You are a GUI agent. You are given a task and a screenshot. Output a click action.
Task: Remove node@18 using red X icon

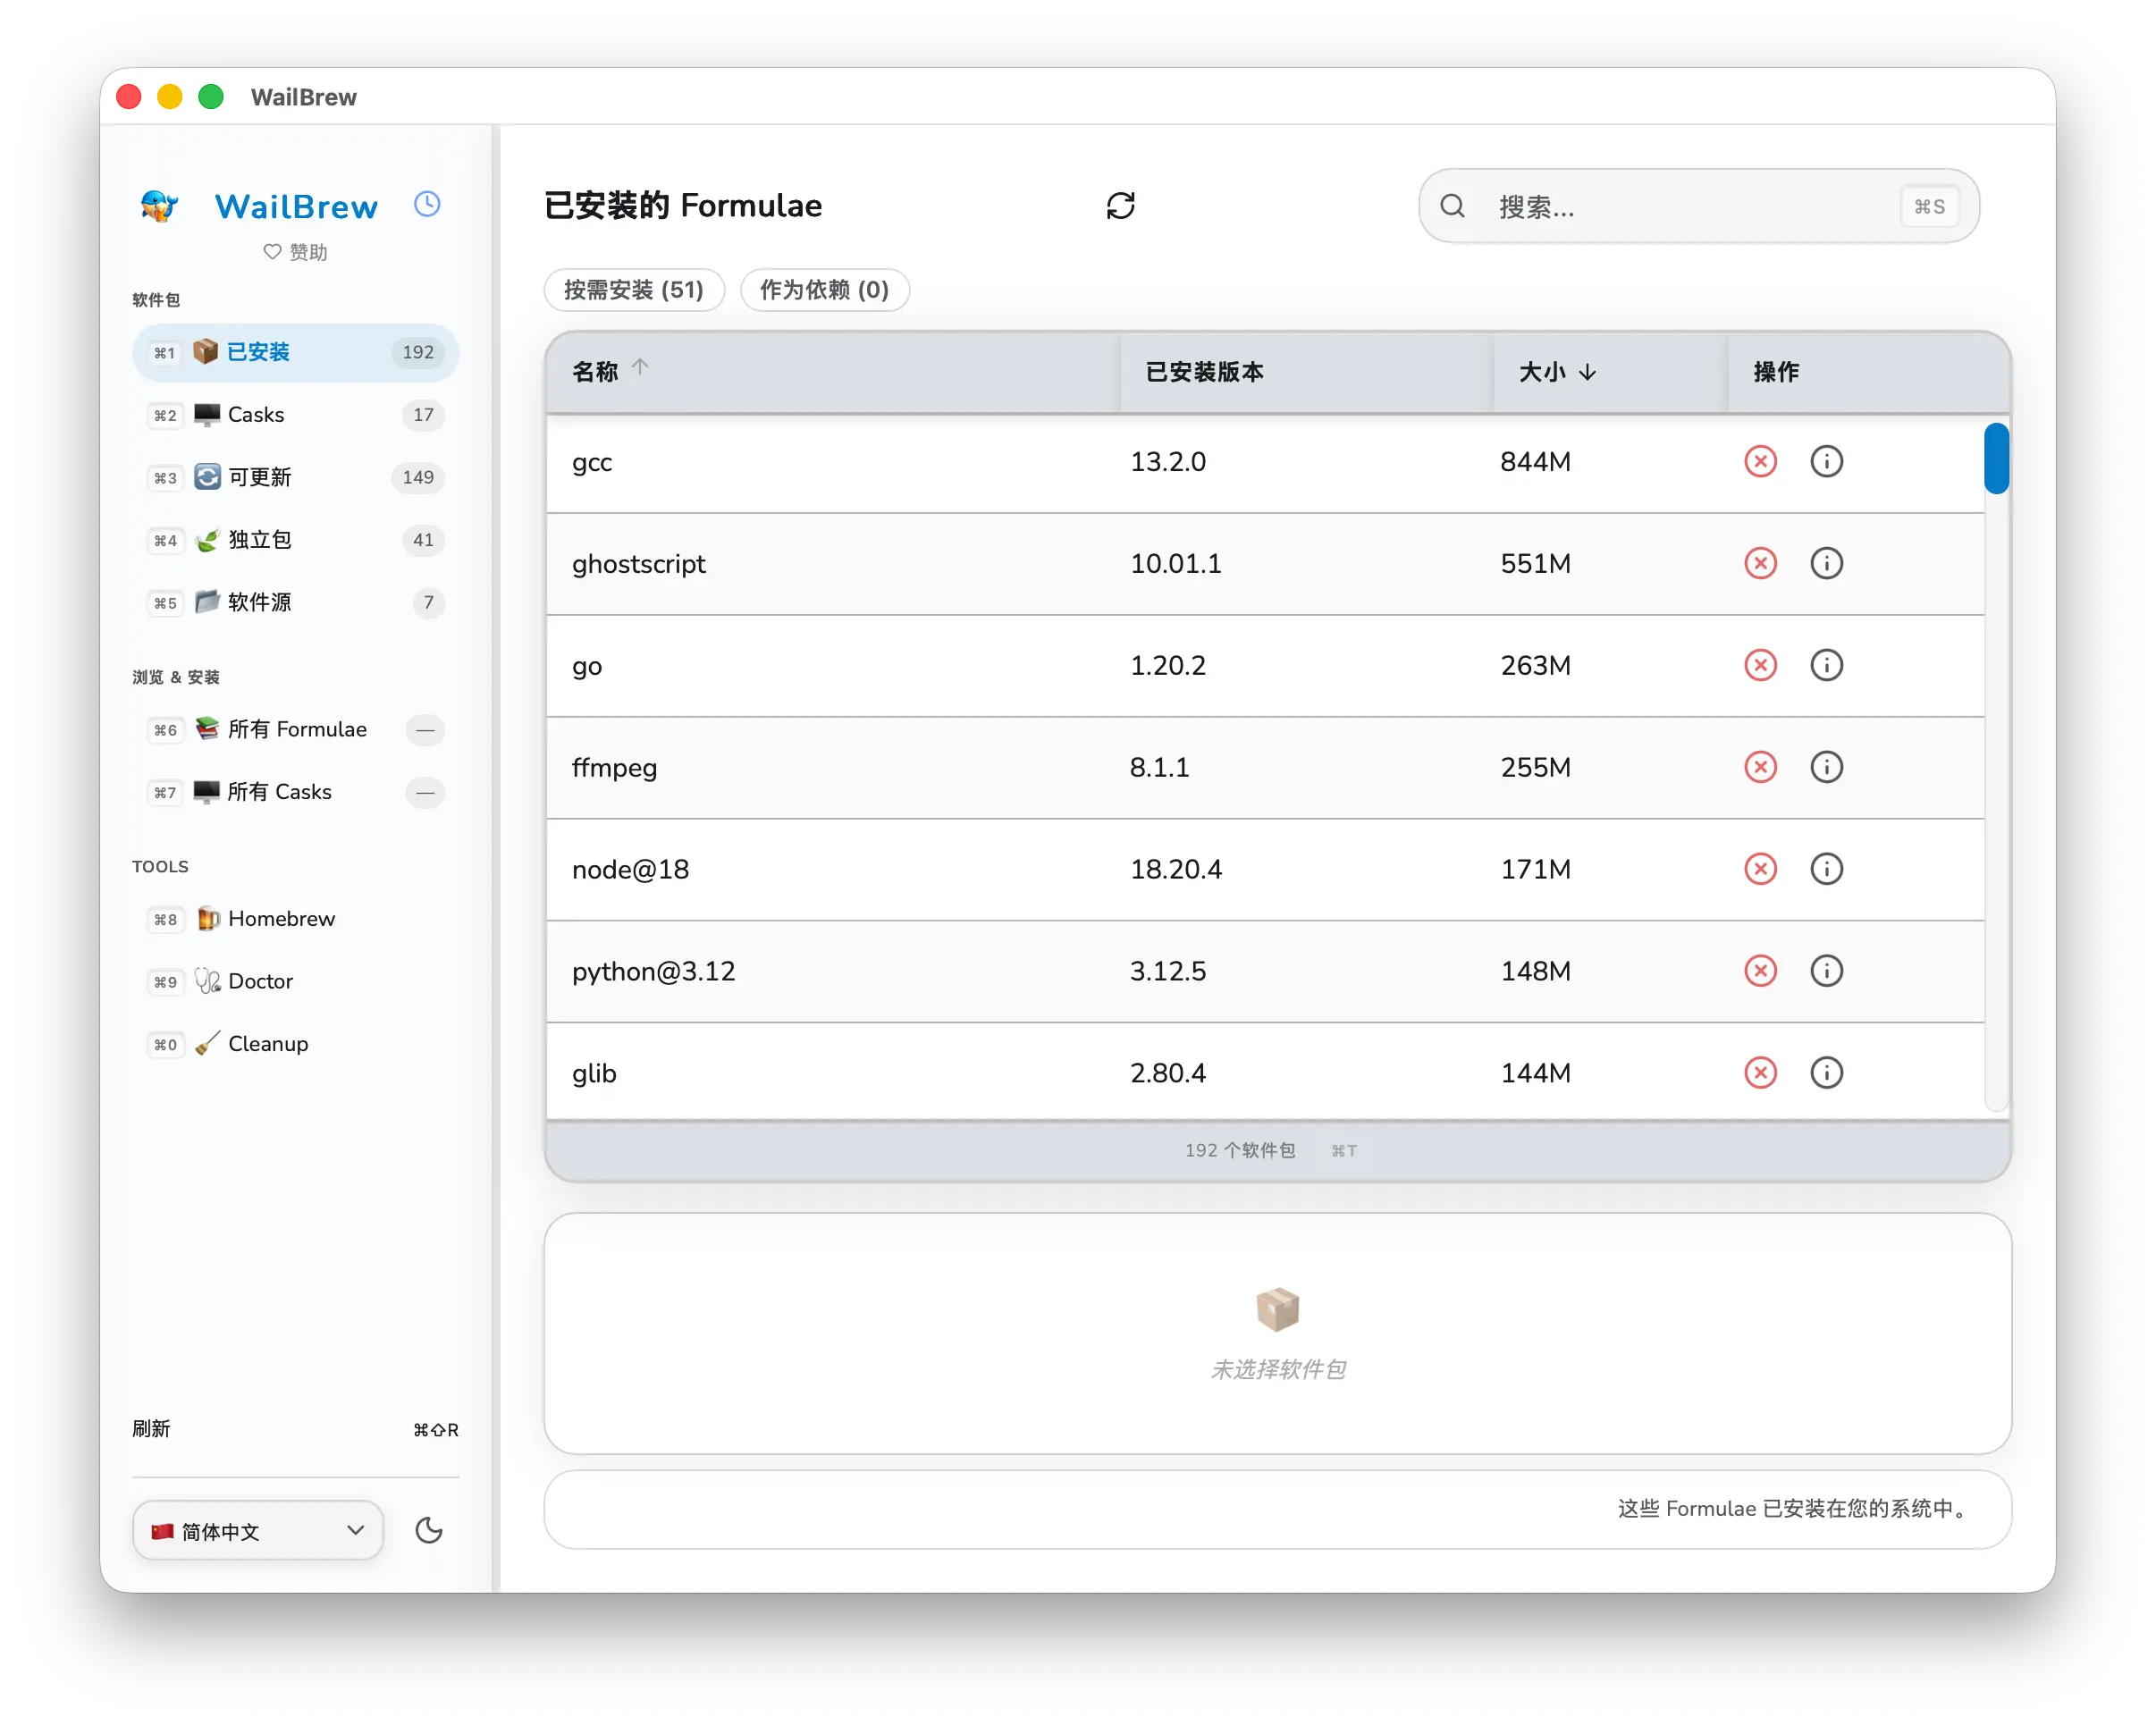[x=1760, y=870]
